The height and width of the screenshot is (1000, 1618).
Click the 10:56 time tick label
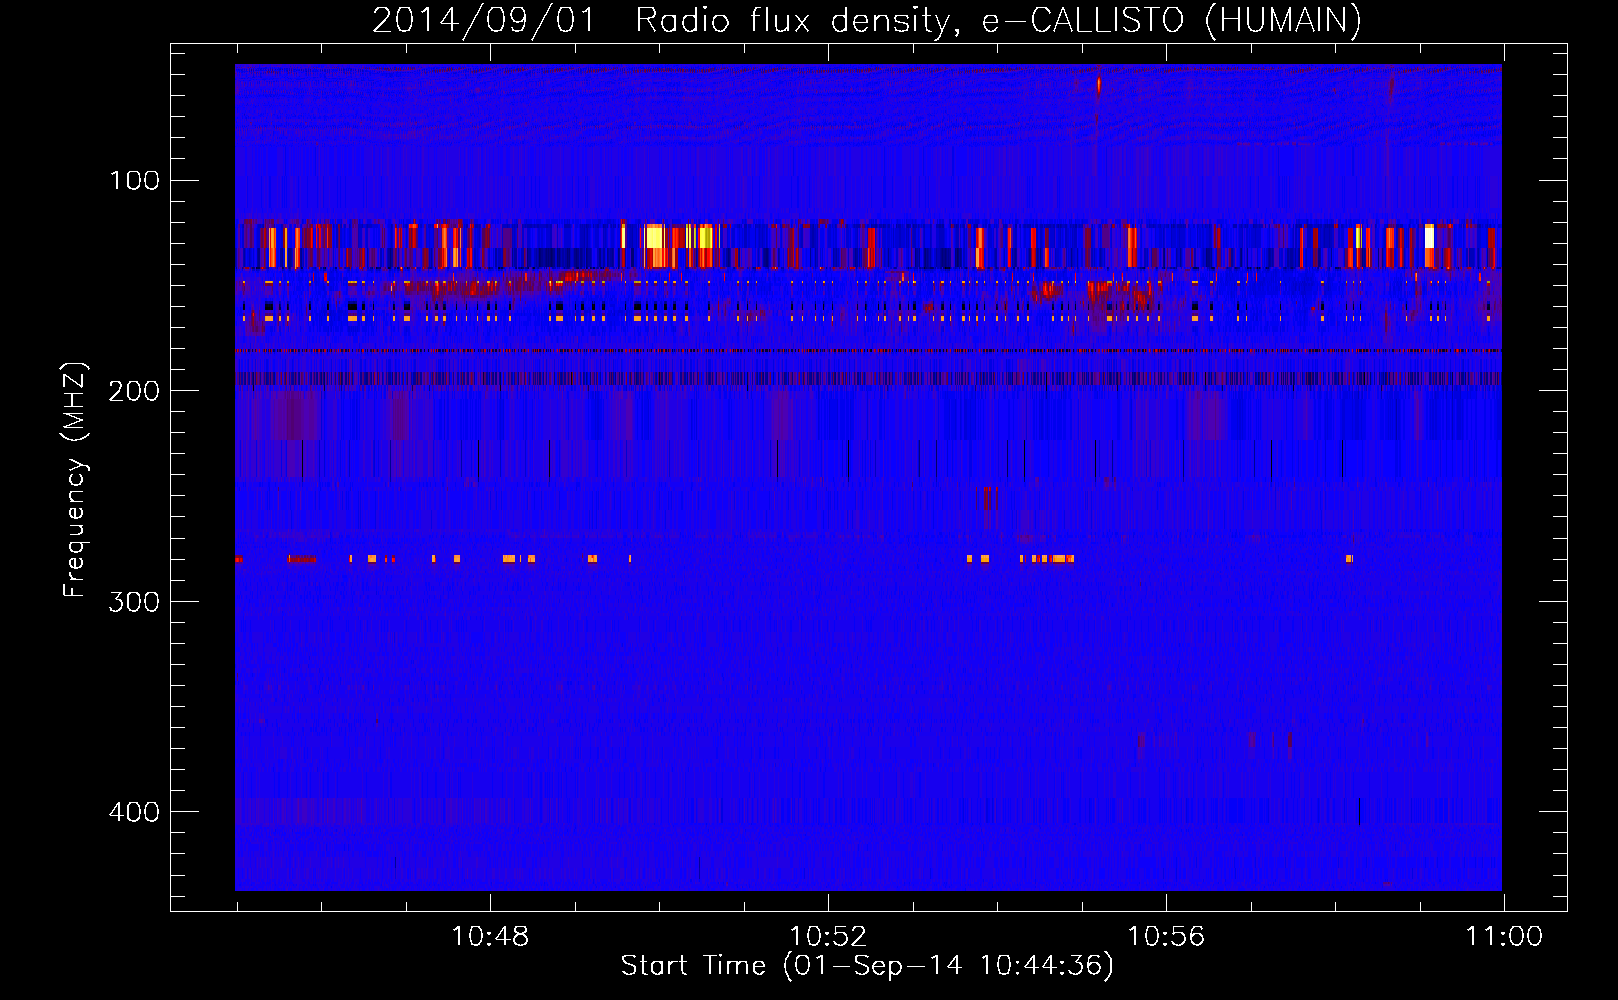click(1166, 937)
